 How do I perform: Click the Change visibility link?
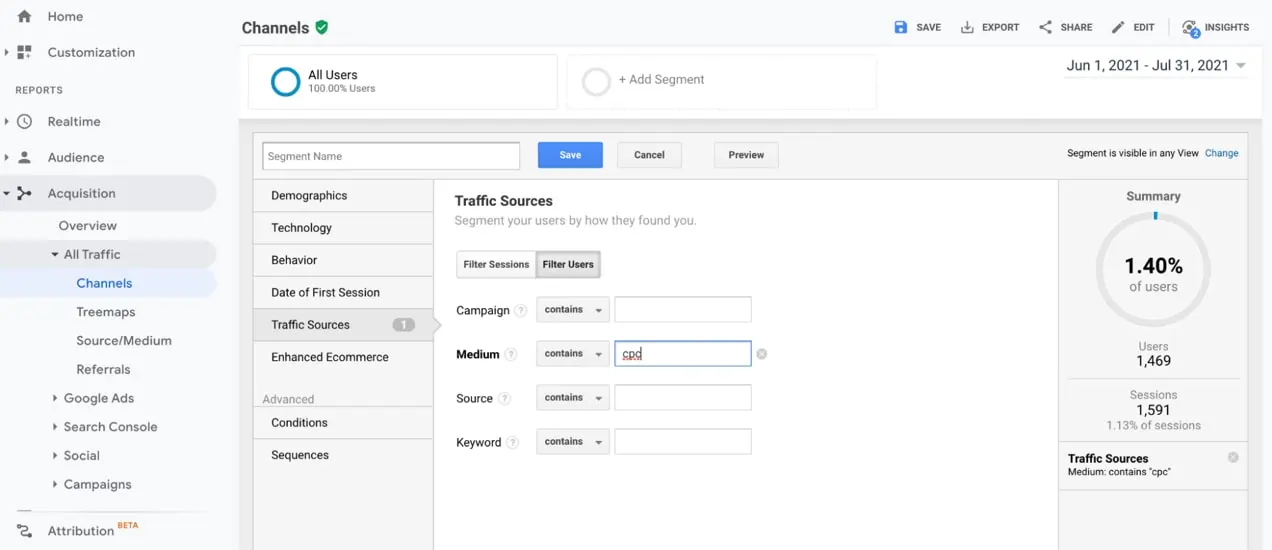pyautogui.click(x=1221, y=154)
